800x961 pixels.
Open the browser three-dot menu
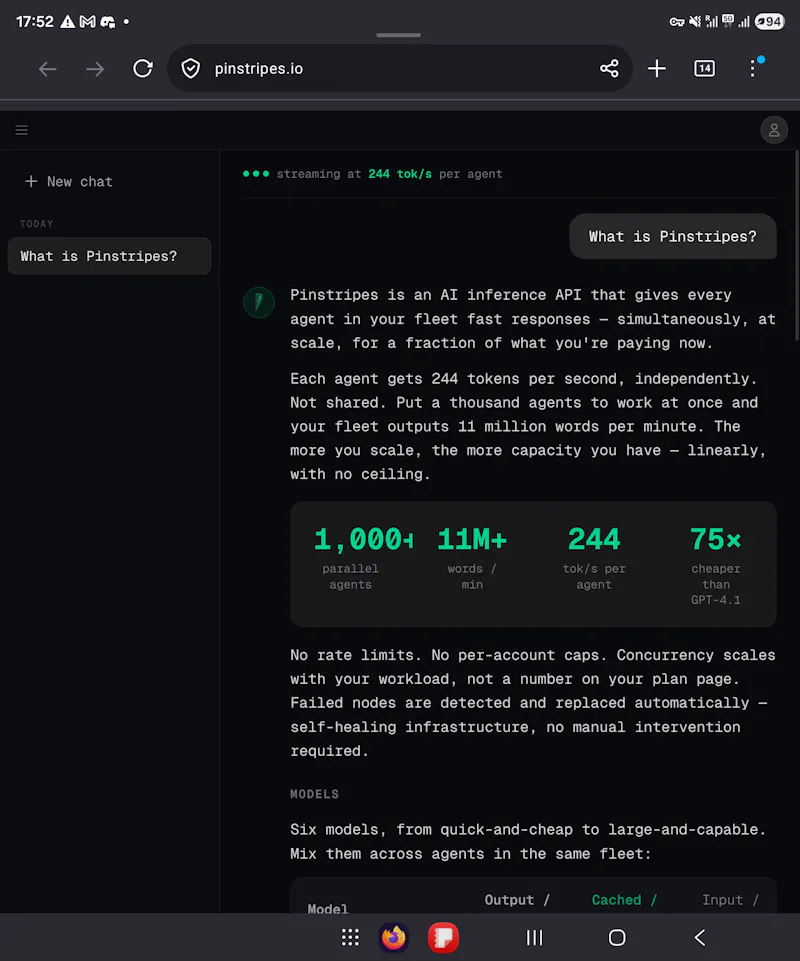753,69
